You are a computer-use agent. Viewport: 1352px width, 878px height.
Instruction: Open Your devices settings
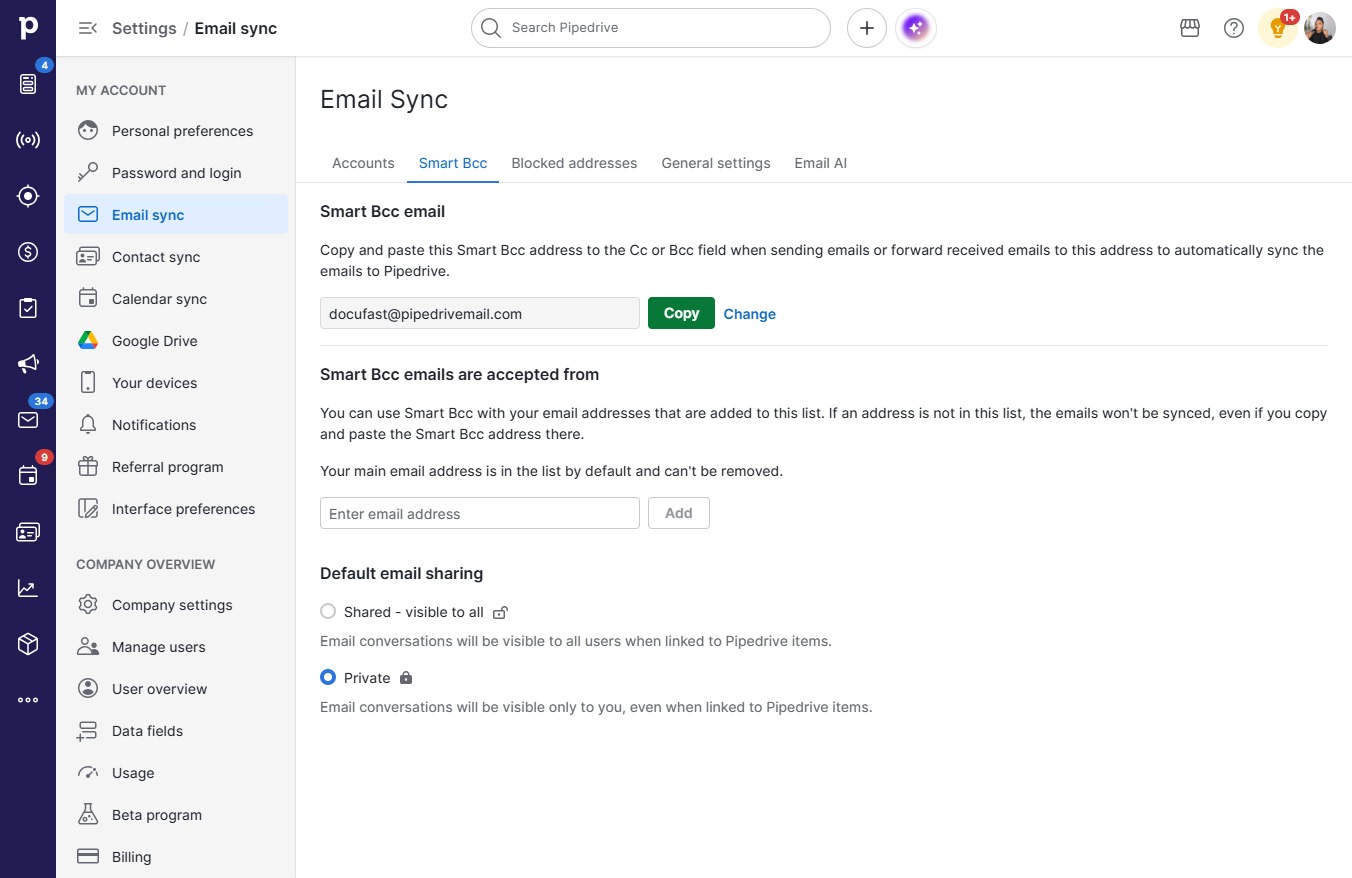(176, 383)
